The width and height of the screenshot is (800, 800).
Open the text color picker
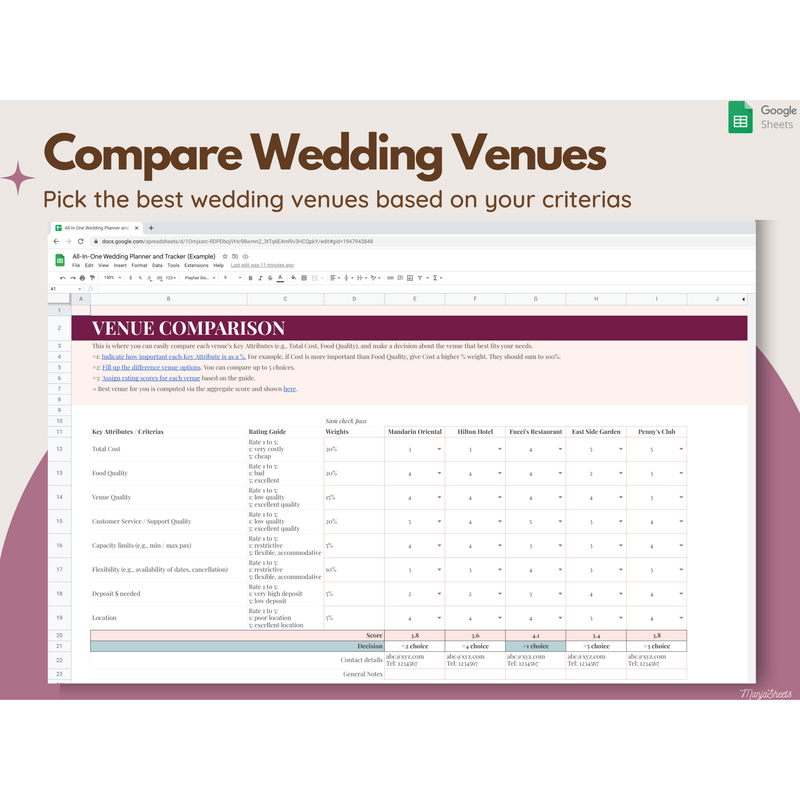pyautogui.click(x=279, y=277)
